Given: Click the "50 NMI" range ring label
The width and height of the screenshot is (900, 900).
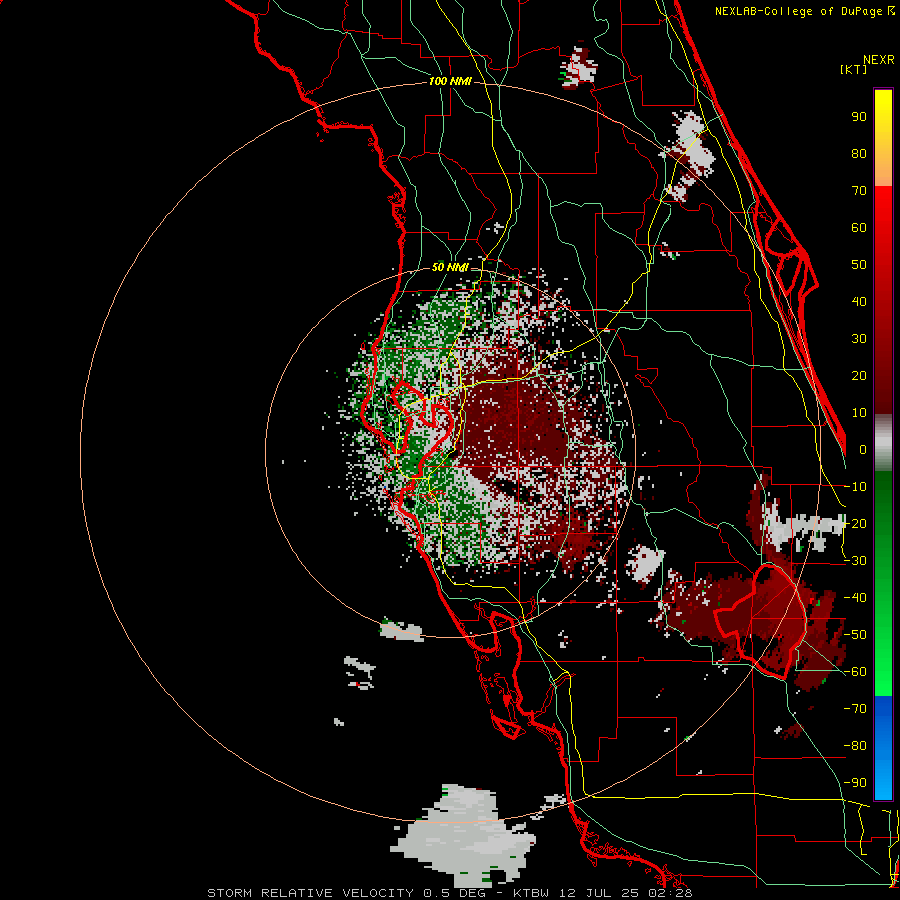Looking at the screenshot, I should (450, 267).
